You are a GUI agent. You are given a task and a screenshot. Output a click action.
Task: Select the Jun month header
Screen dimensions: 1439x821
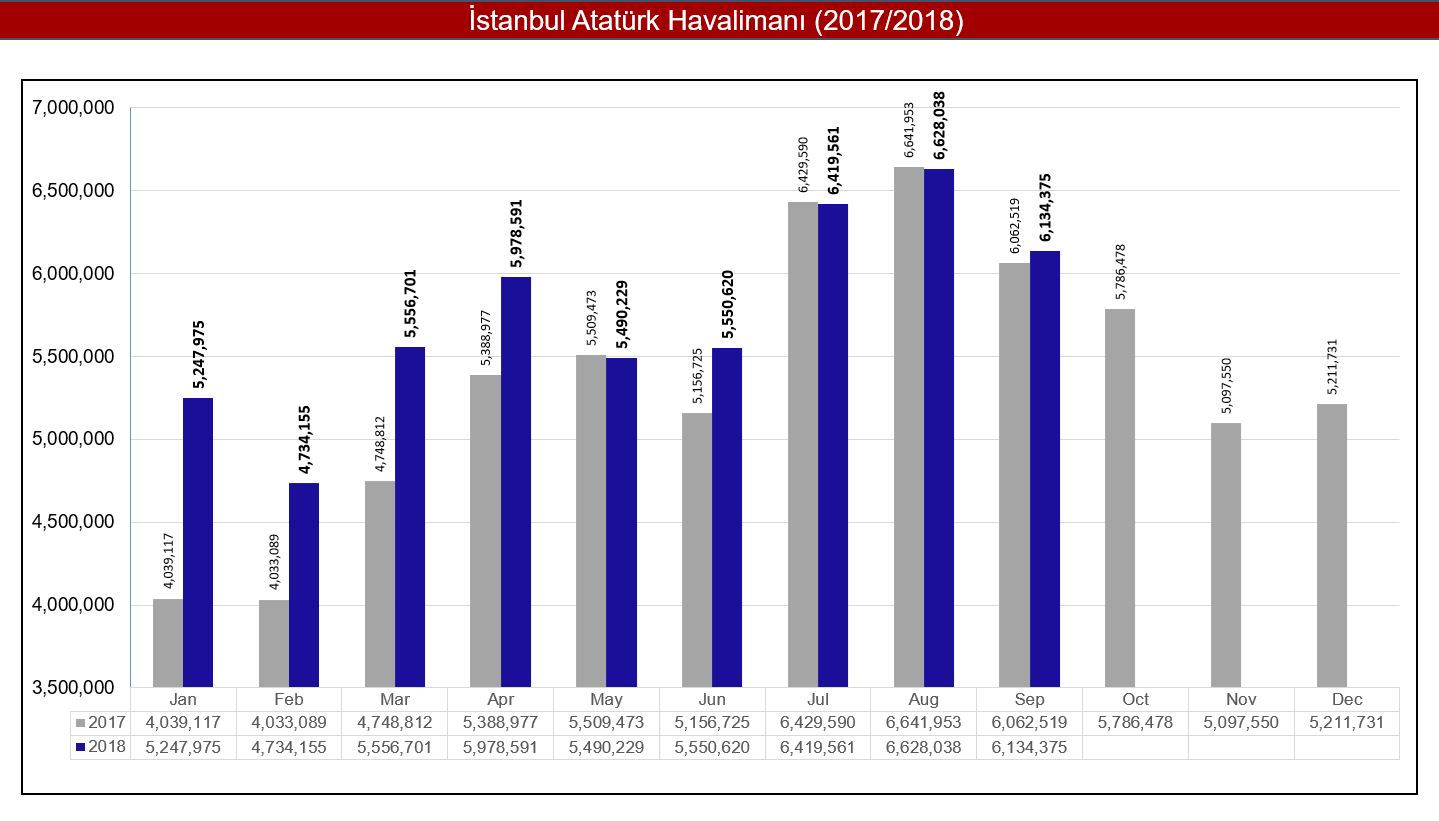tap(712, 699)
